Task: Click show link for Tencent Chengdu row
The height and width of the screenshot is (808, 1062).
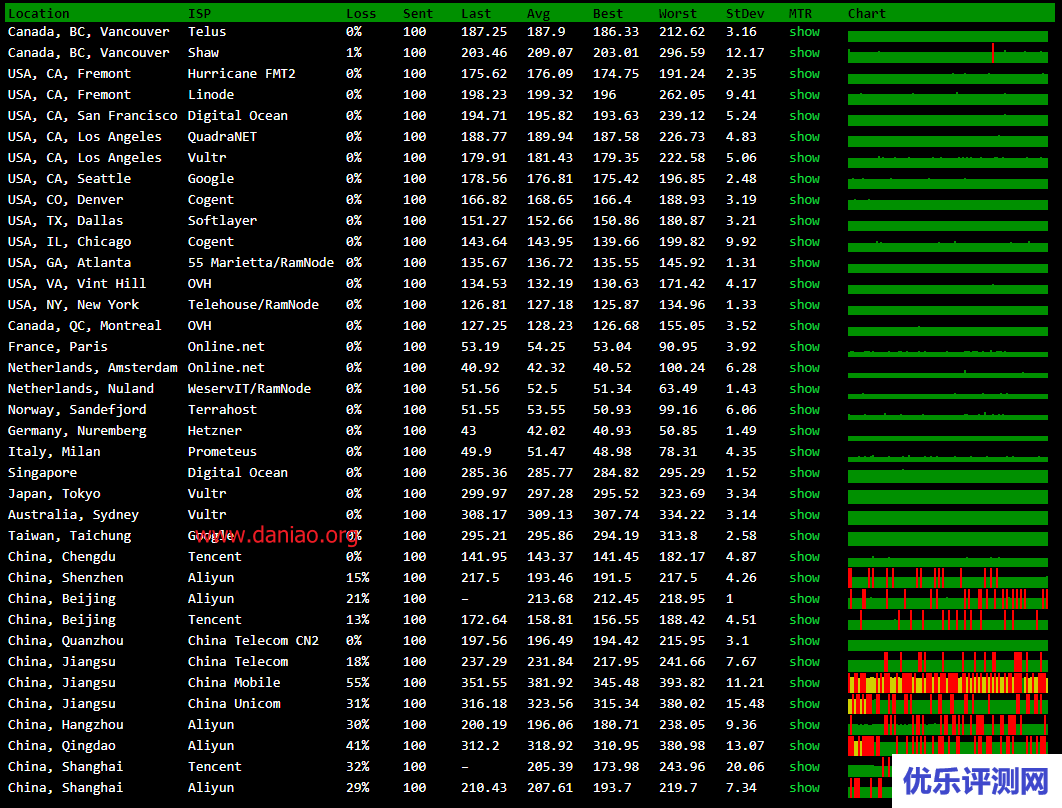Action: point(804,557)
